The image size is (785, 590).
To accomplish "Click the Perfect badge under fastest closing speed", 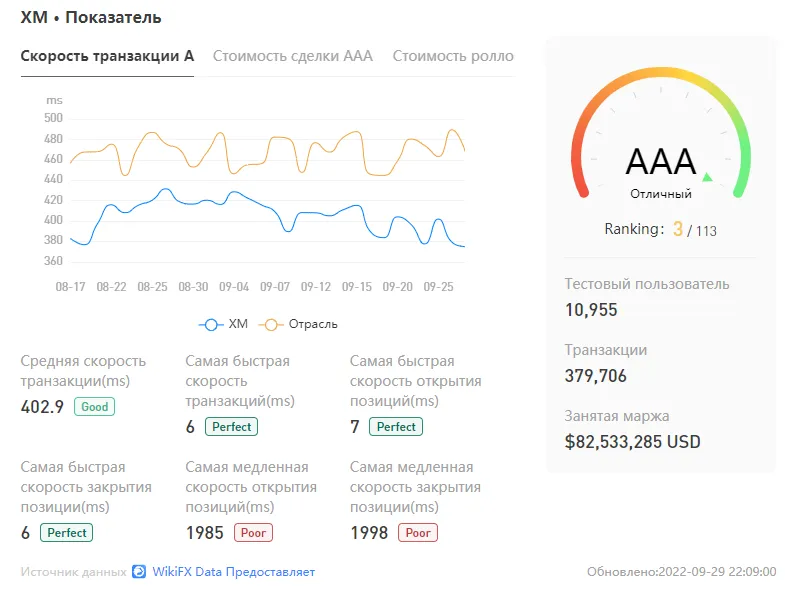I will pyautogui.click(x=67, y=532).
